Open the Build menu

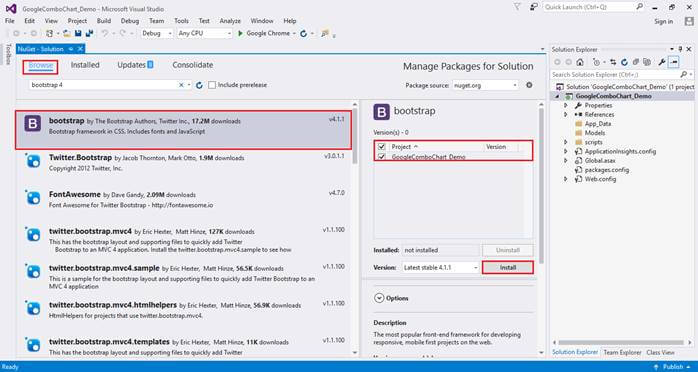[x=104, y=21]
